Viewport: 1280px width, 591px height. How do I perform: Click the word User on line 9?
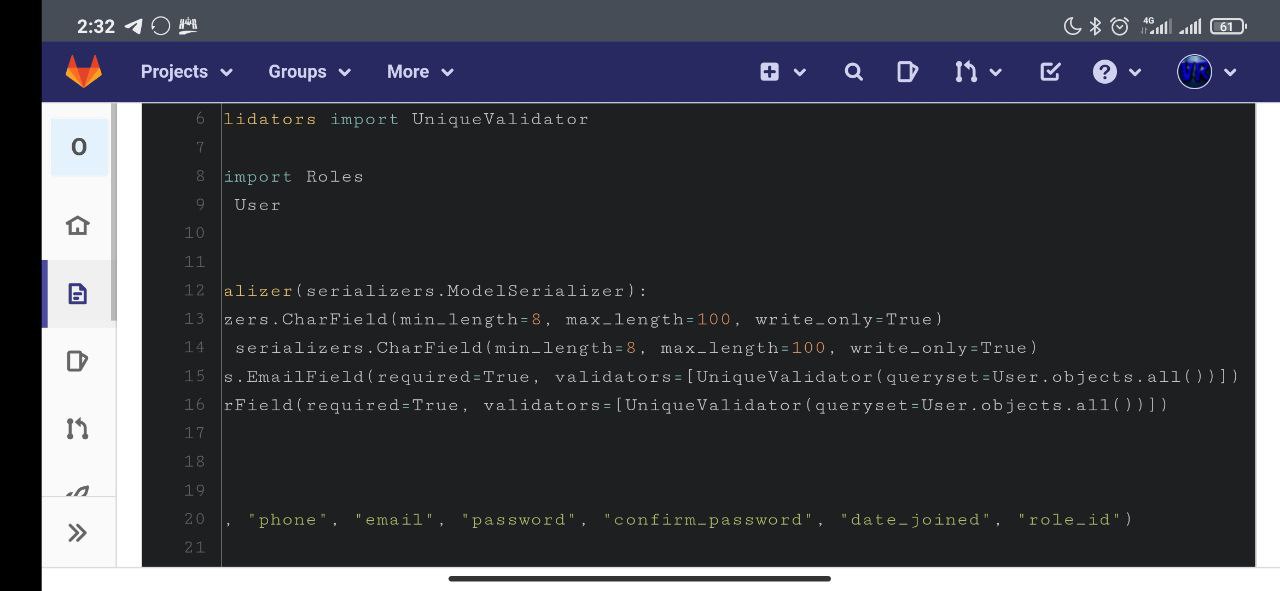(258, 205)
